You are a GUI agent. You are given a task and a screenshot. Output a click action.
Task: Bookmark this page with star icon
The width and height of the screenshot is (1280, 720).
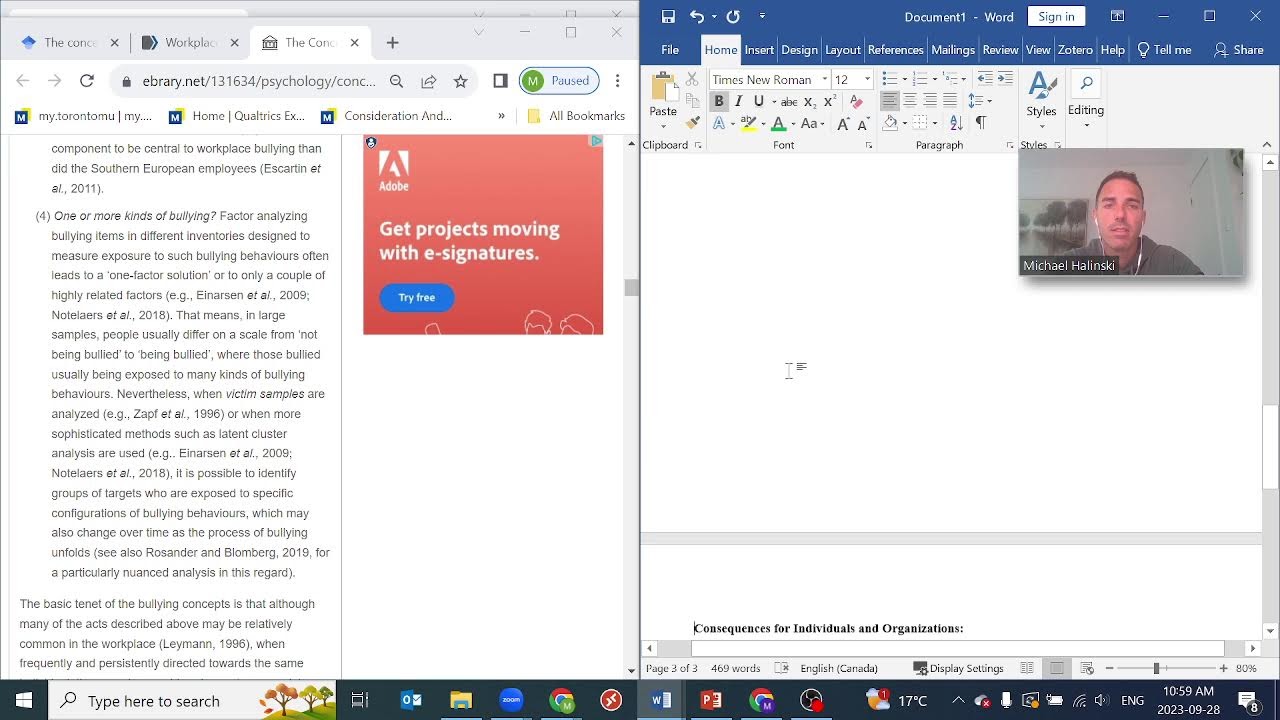pyautogui.click(x=460, y=81)
